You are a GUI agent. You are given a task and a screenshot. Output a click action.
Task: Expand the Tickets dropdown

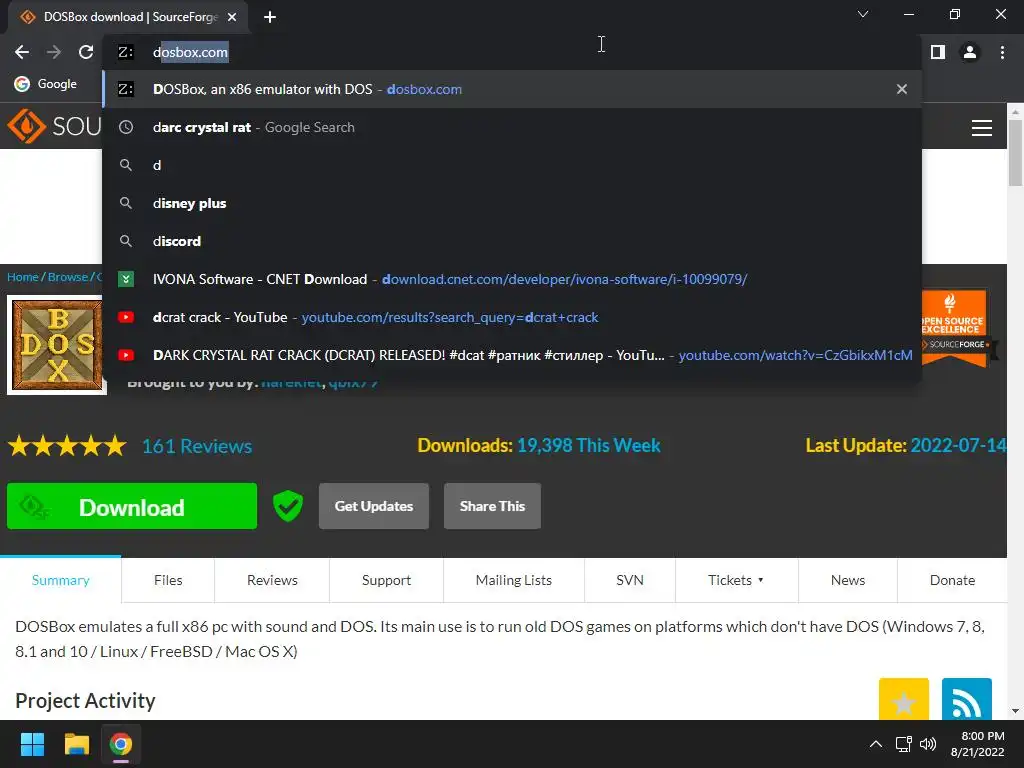(x=736, y=580)
